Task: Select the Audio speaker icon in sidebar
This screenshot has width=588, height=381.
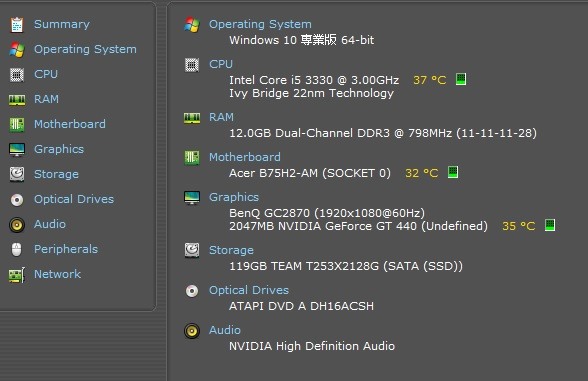Action: 17,225
